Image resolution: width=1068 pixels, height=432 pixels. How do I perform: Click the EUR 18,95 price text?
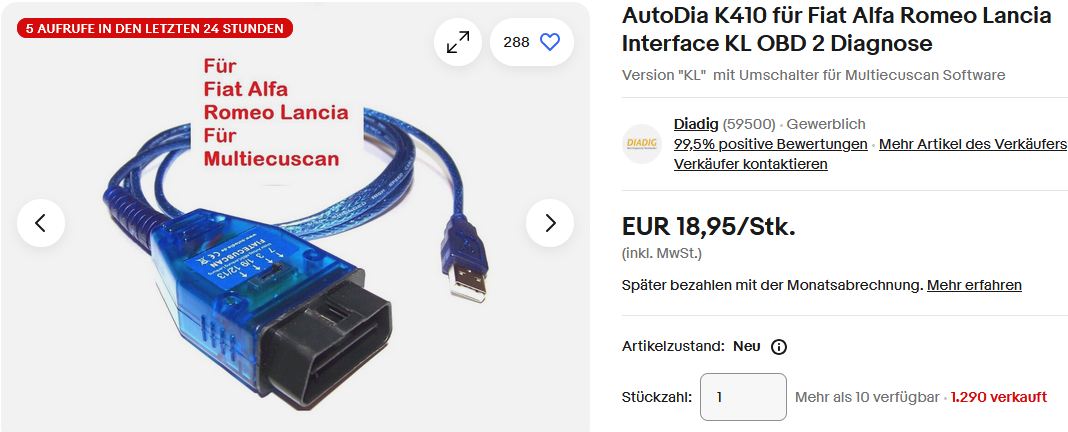coord(708,227)
